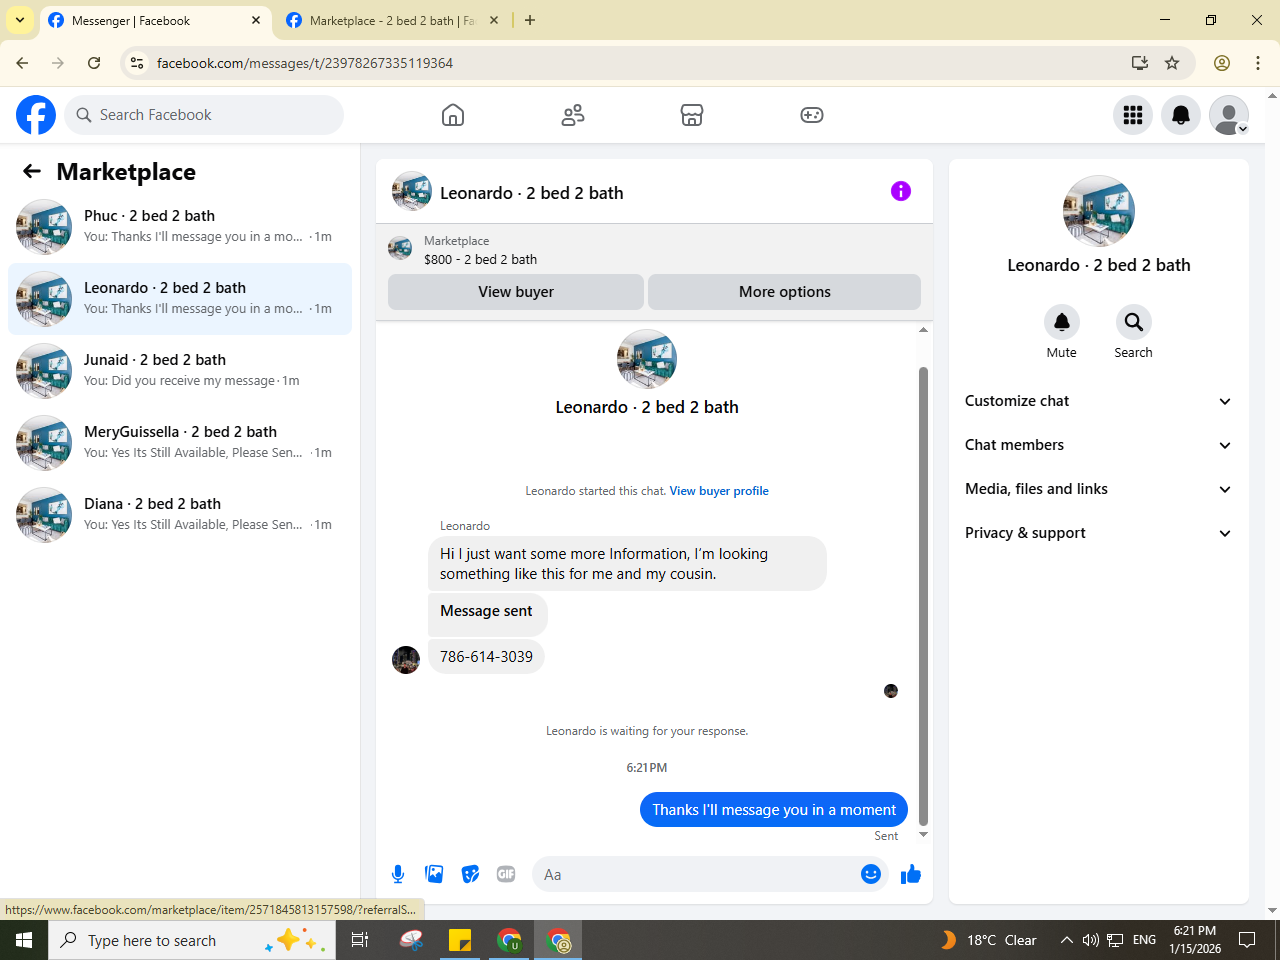Viewport: 1280px width, 960px height.
Task: Open a new browser tab
Action: point(530,20)
